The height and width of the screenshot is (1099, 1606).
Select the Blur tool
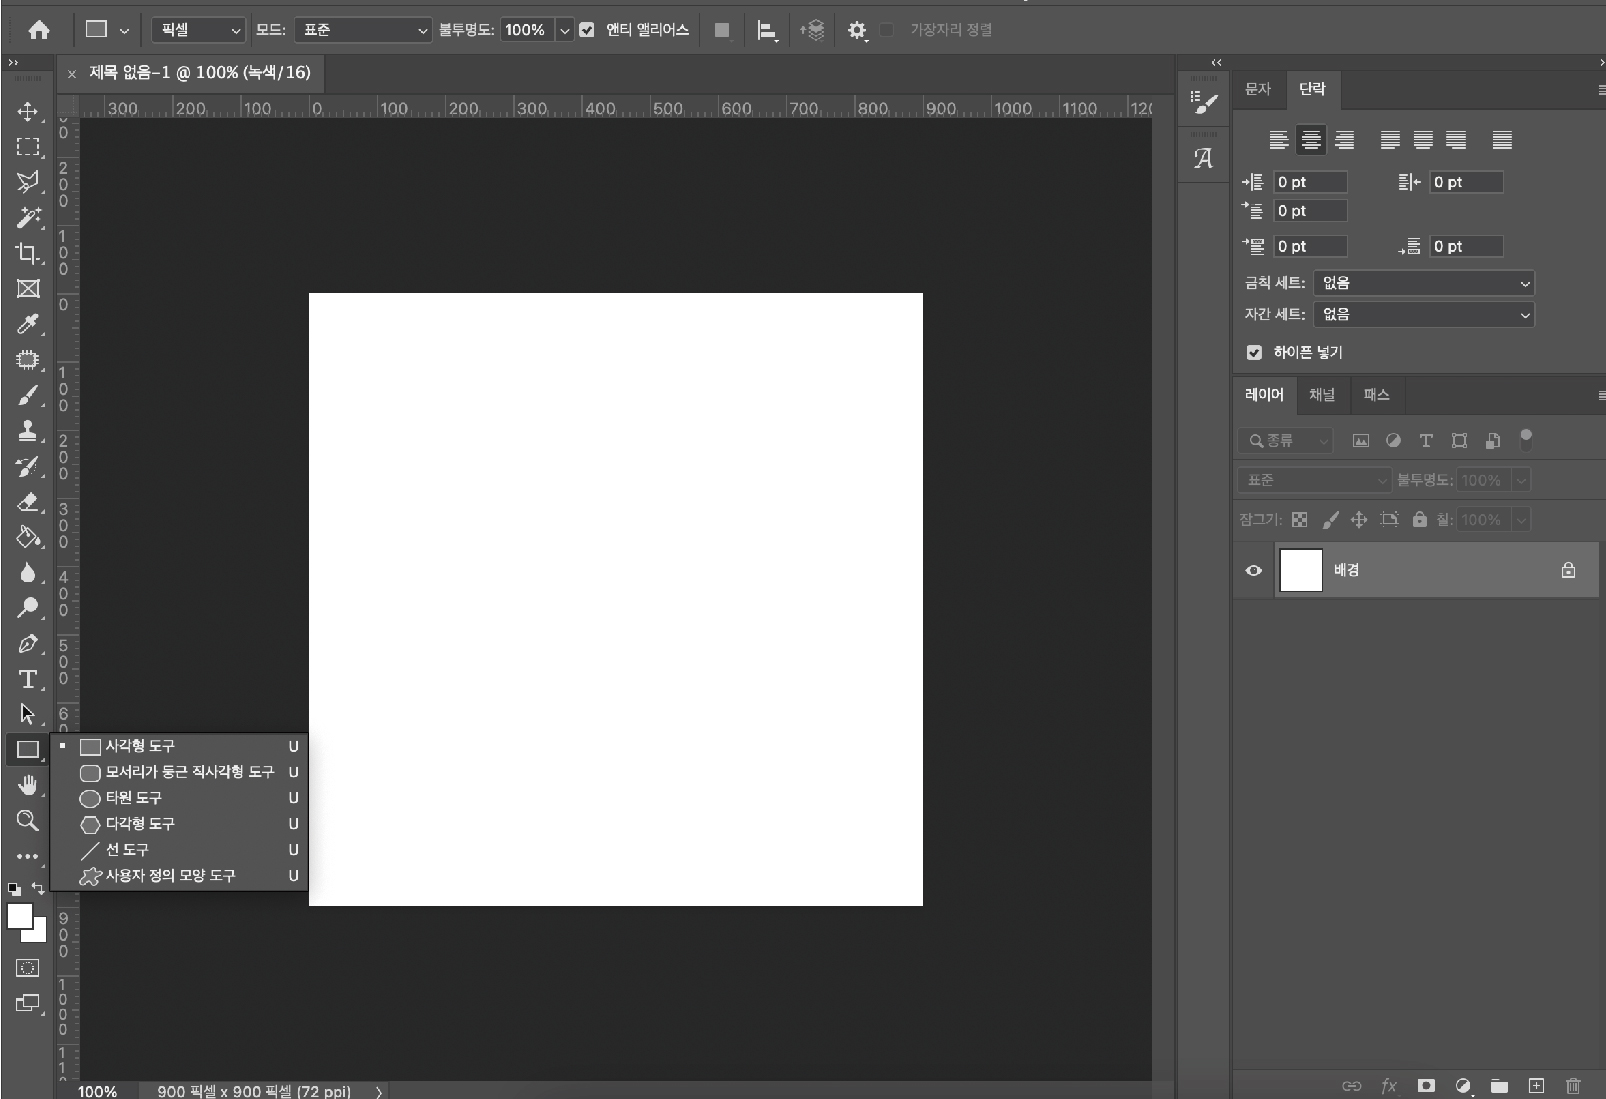[x=28, y=573]
